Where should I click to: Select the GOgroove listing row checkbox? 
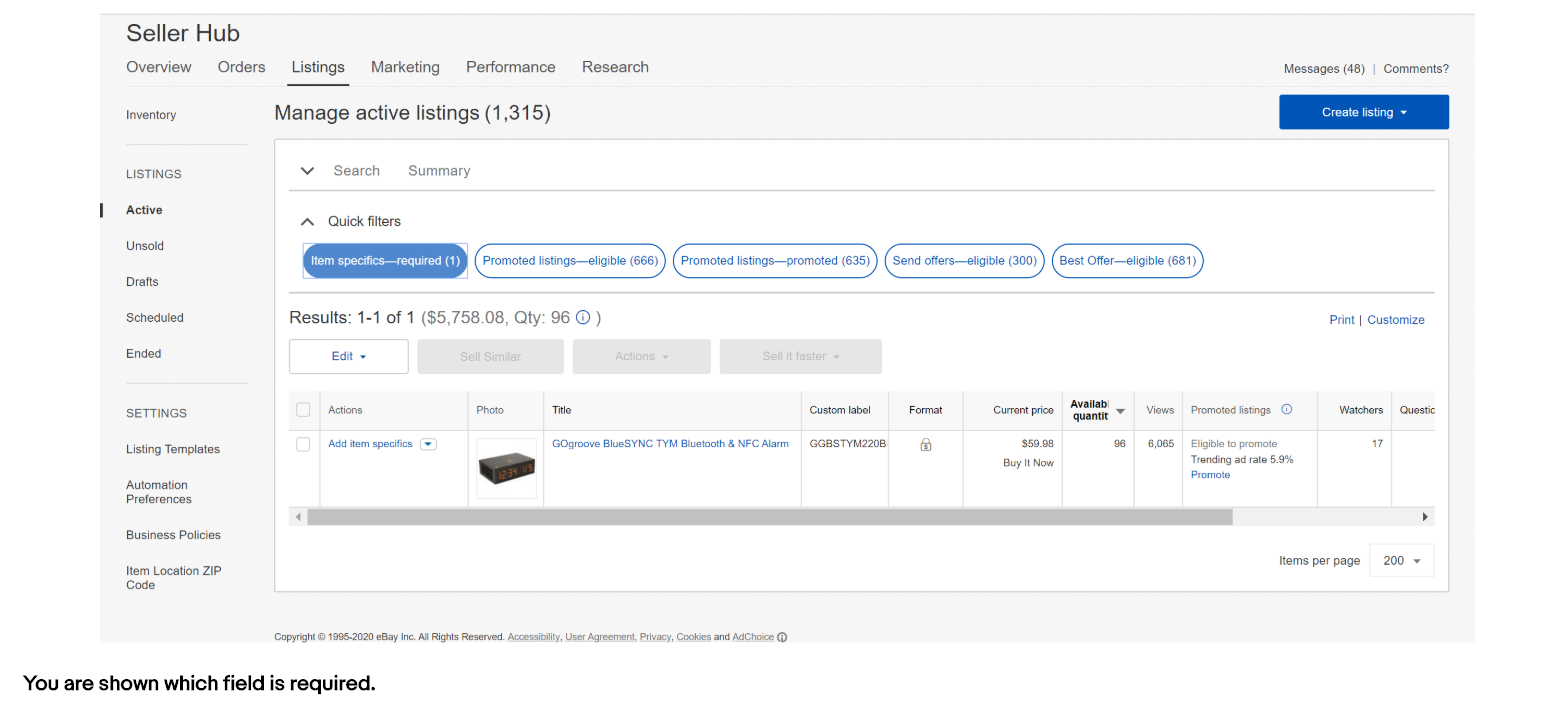(303, 444)
